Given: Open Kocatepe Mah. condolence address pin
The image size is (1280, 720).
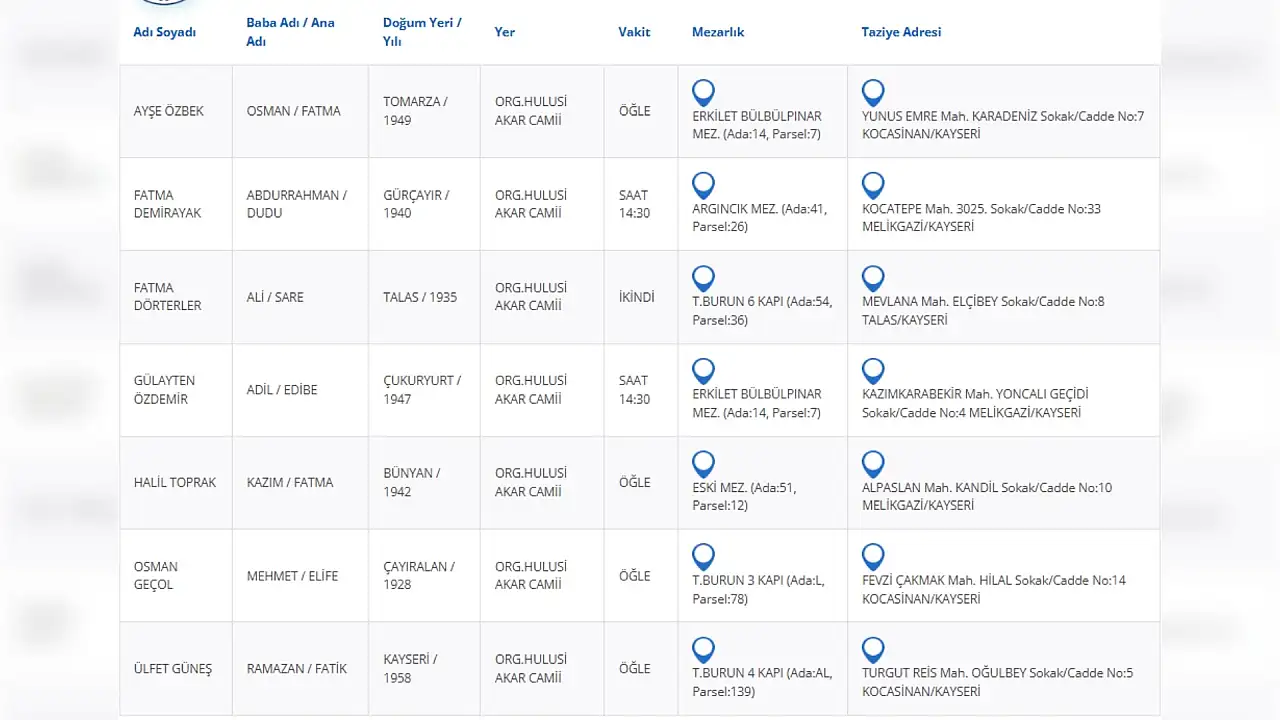Looking at the screenshot, I should (x=873, y=185).
